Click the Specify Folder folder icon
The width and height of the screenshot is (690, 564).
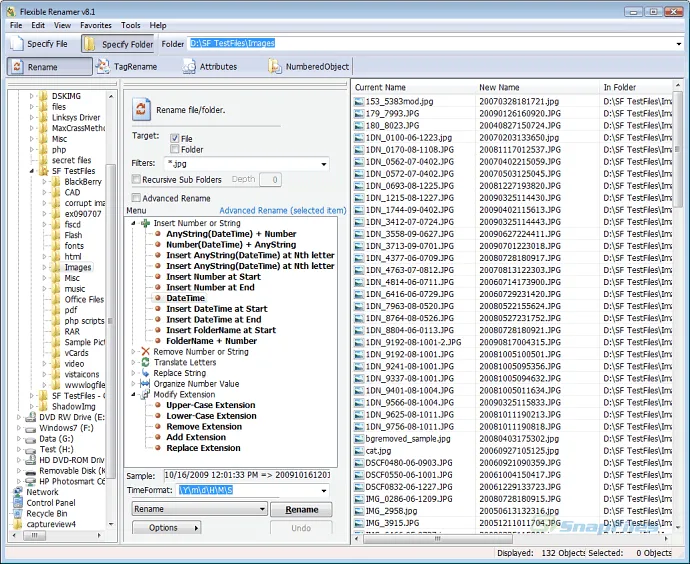[x=89, y=44]
